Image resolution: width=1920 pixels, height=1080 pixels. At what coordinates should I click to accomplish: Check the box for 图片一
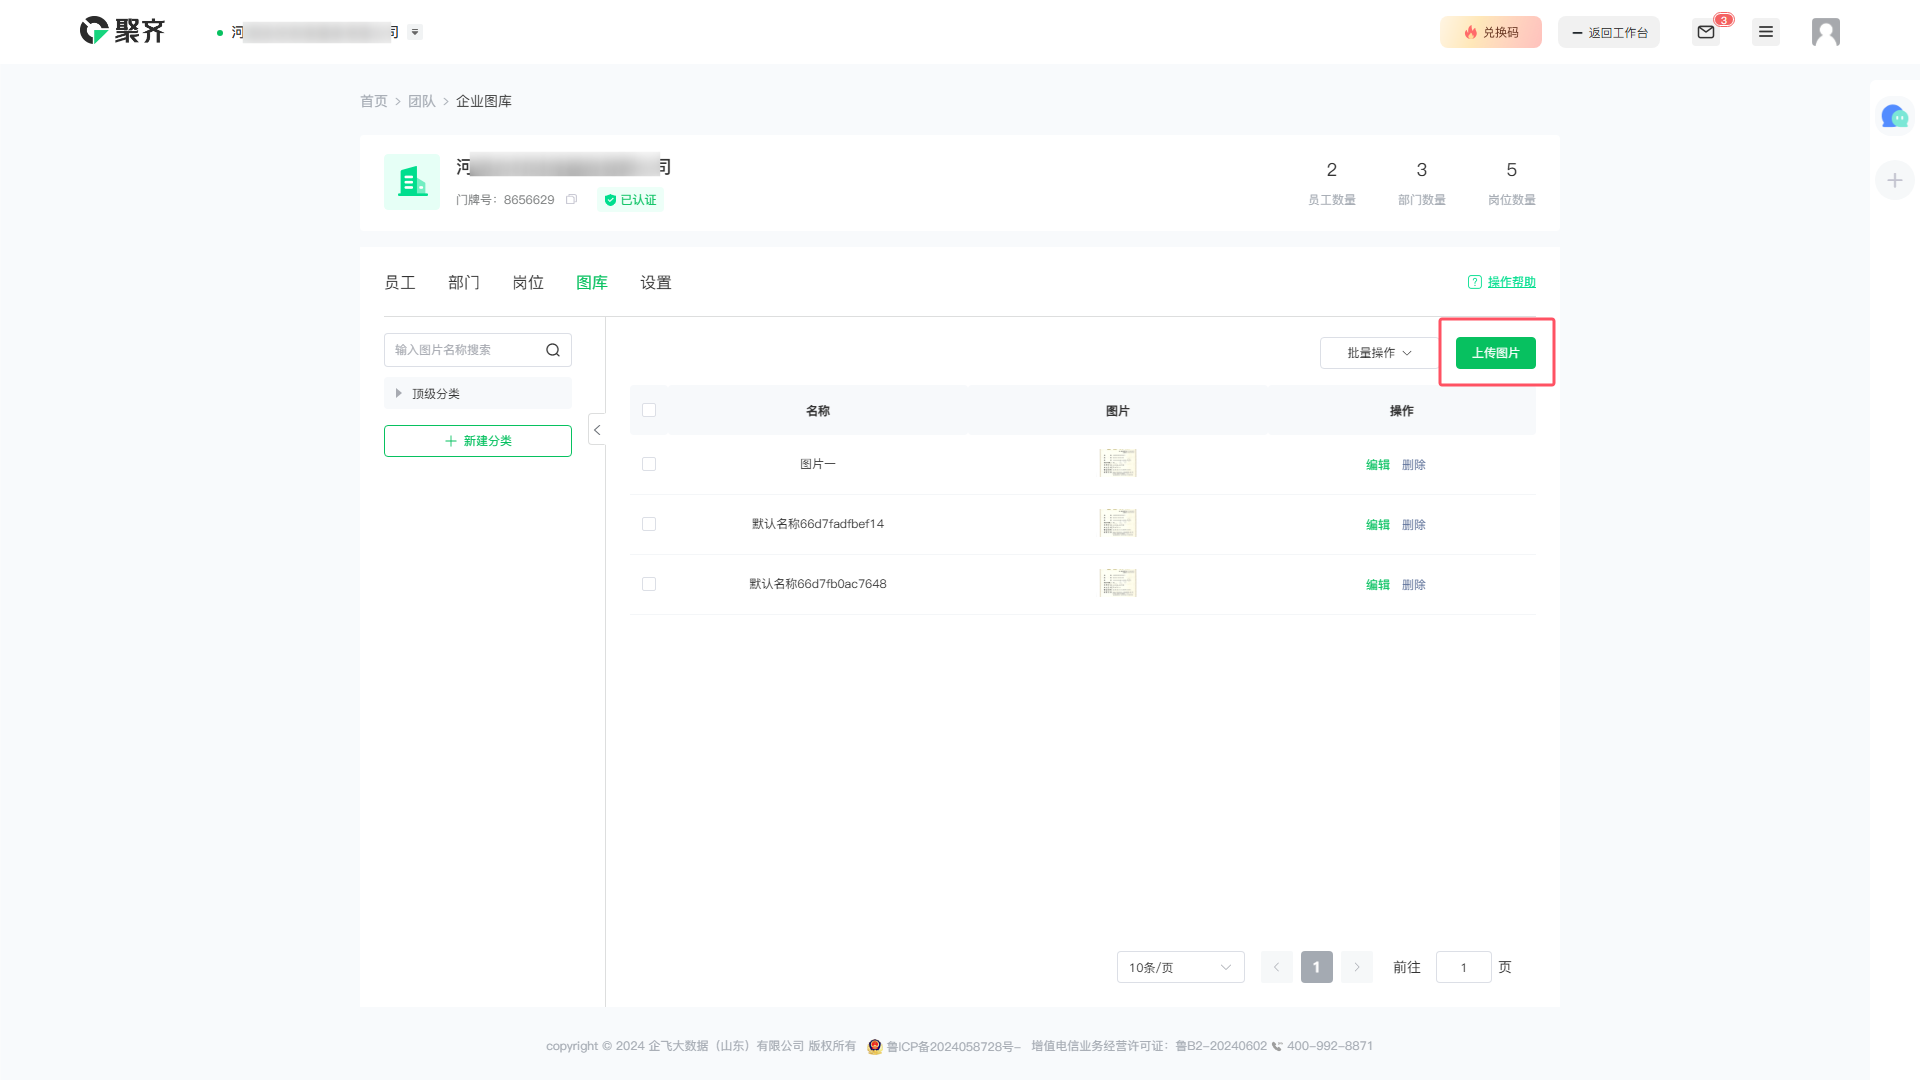click(x=649, y=464)
